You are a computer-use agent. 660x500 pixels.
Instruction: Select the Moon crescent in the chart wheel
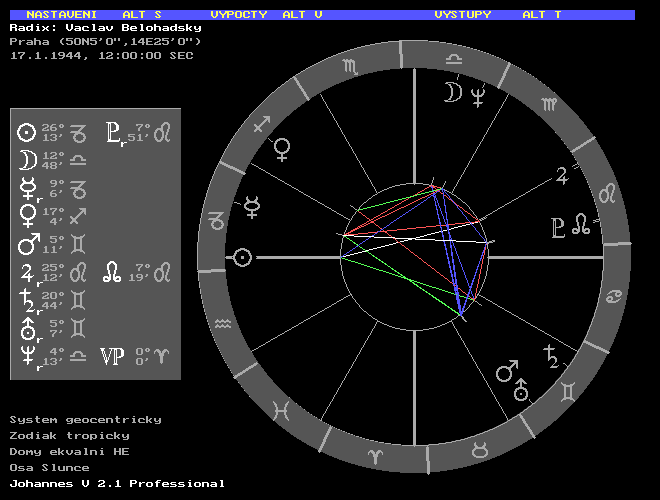click(453, 93)
